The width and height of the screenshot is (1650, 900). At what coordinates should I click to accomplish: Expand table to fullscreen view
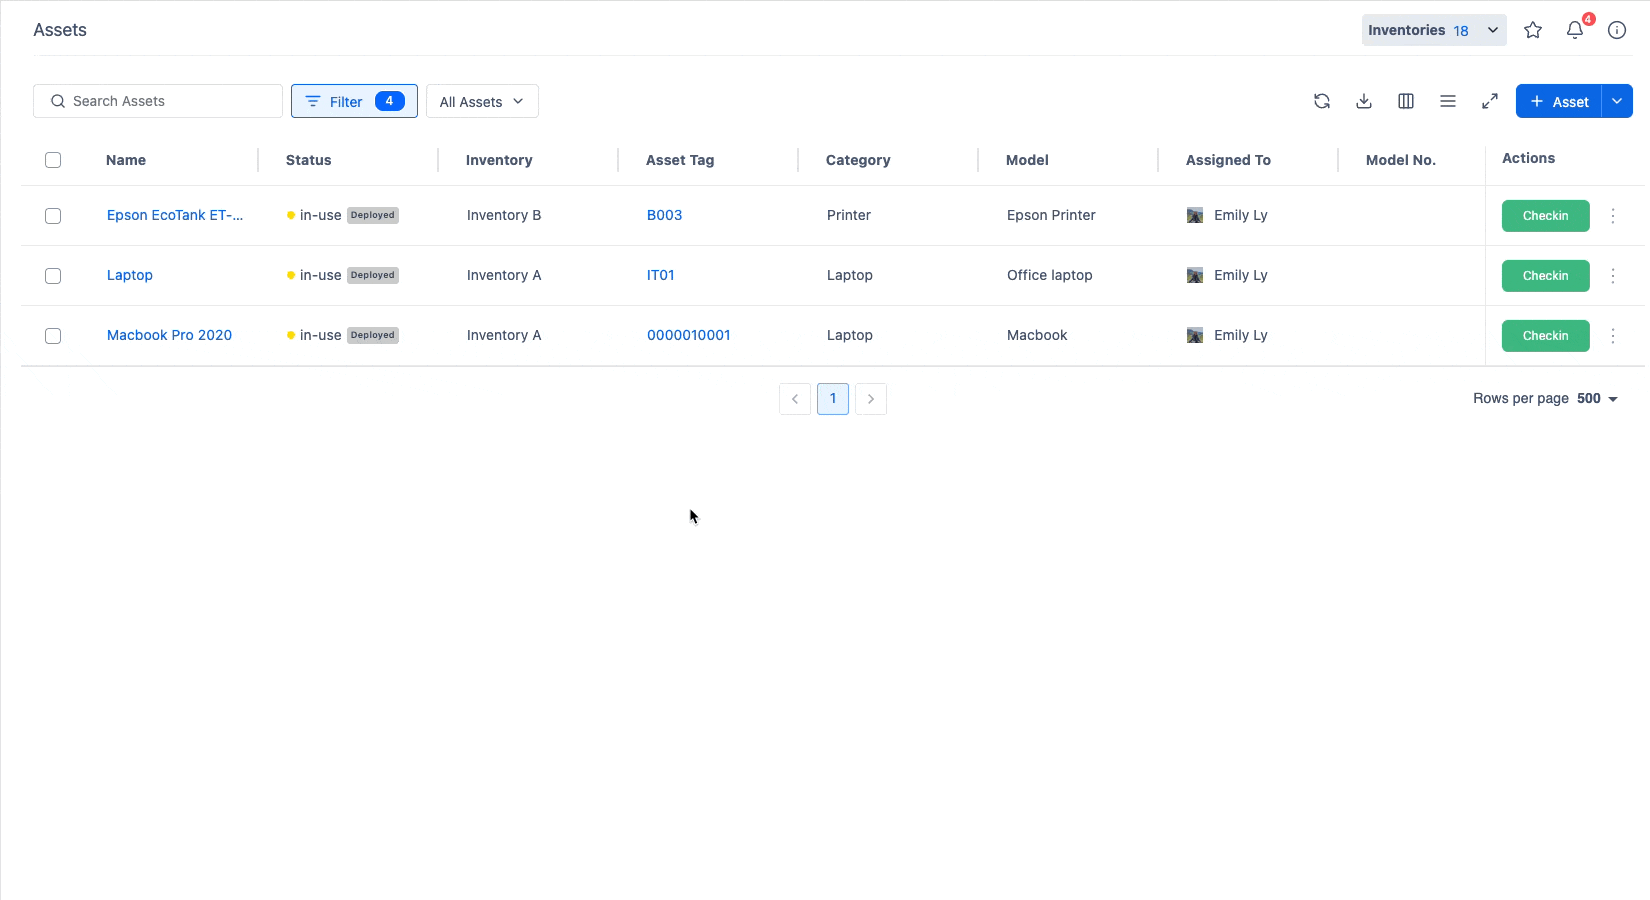pos(1489,101)
